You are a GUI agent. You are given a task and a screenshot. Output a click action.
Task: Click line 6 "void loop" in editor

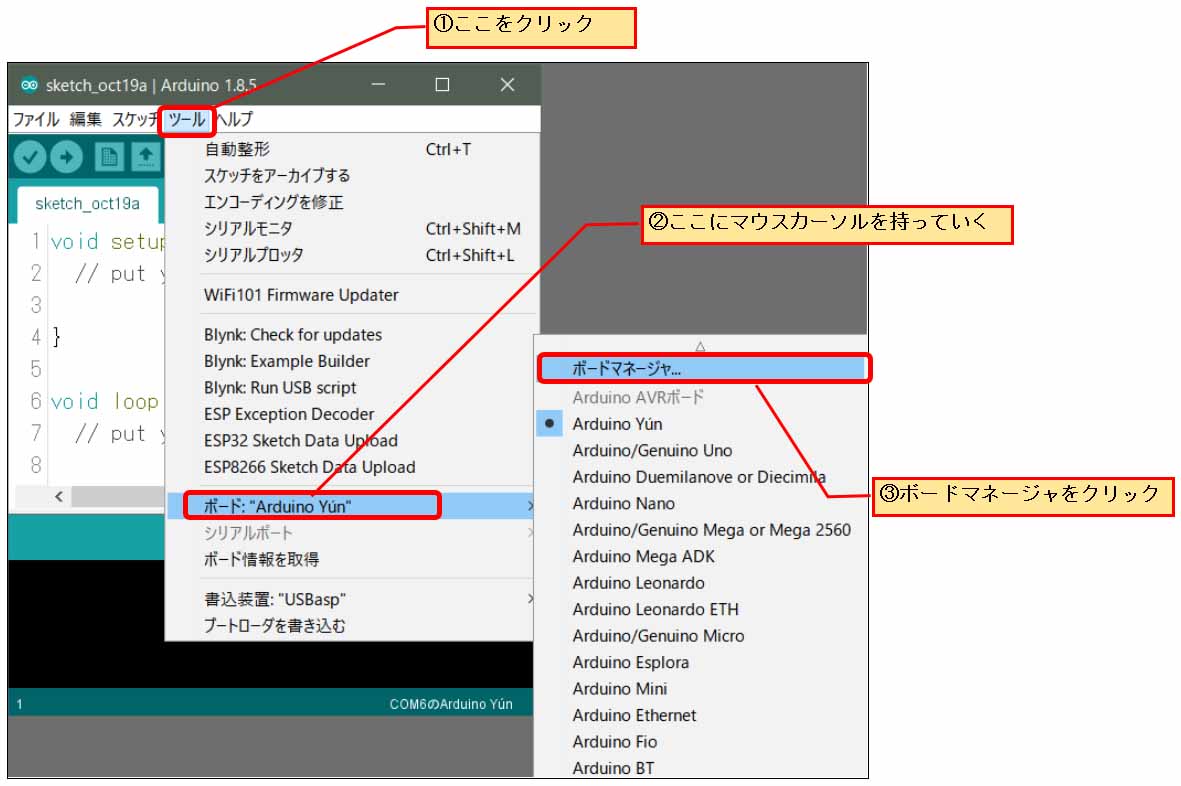[105, 401]
